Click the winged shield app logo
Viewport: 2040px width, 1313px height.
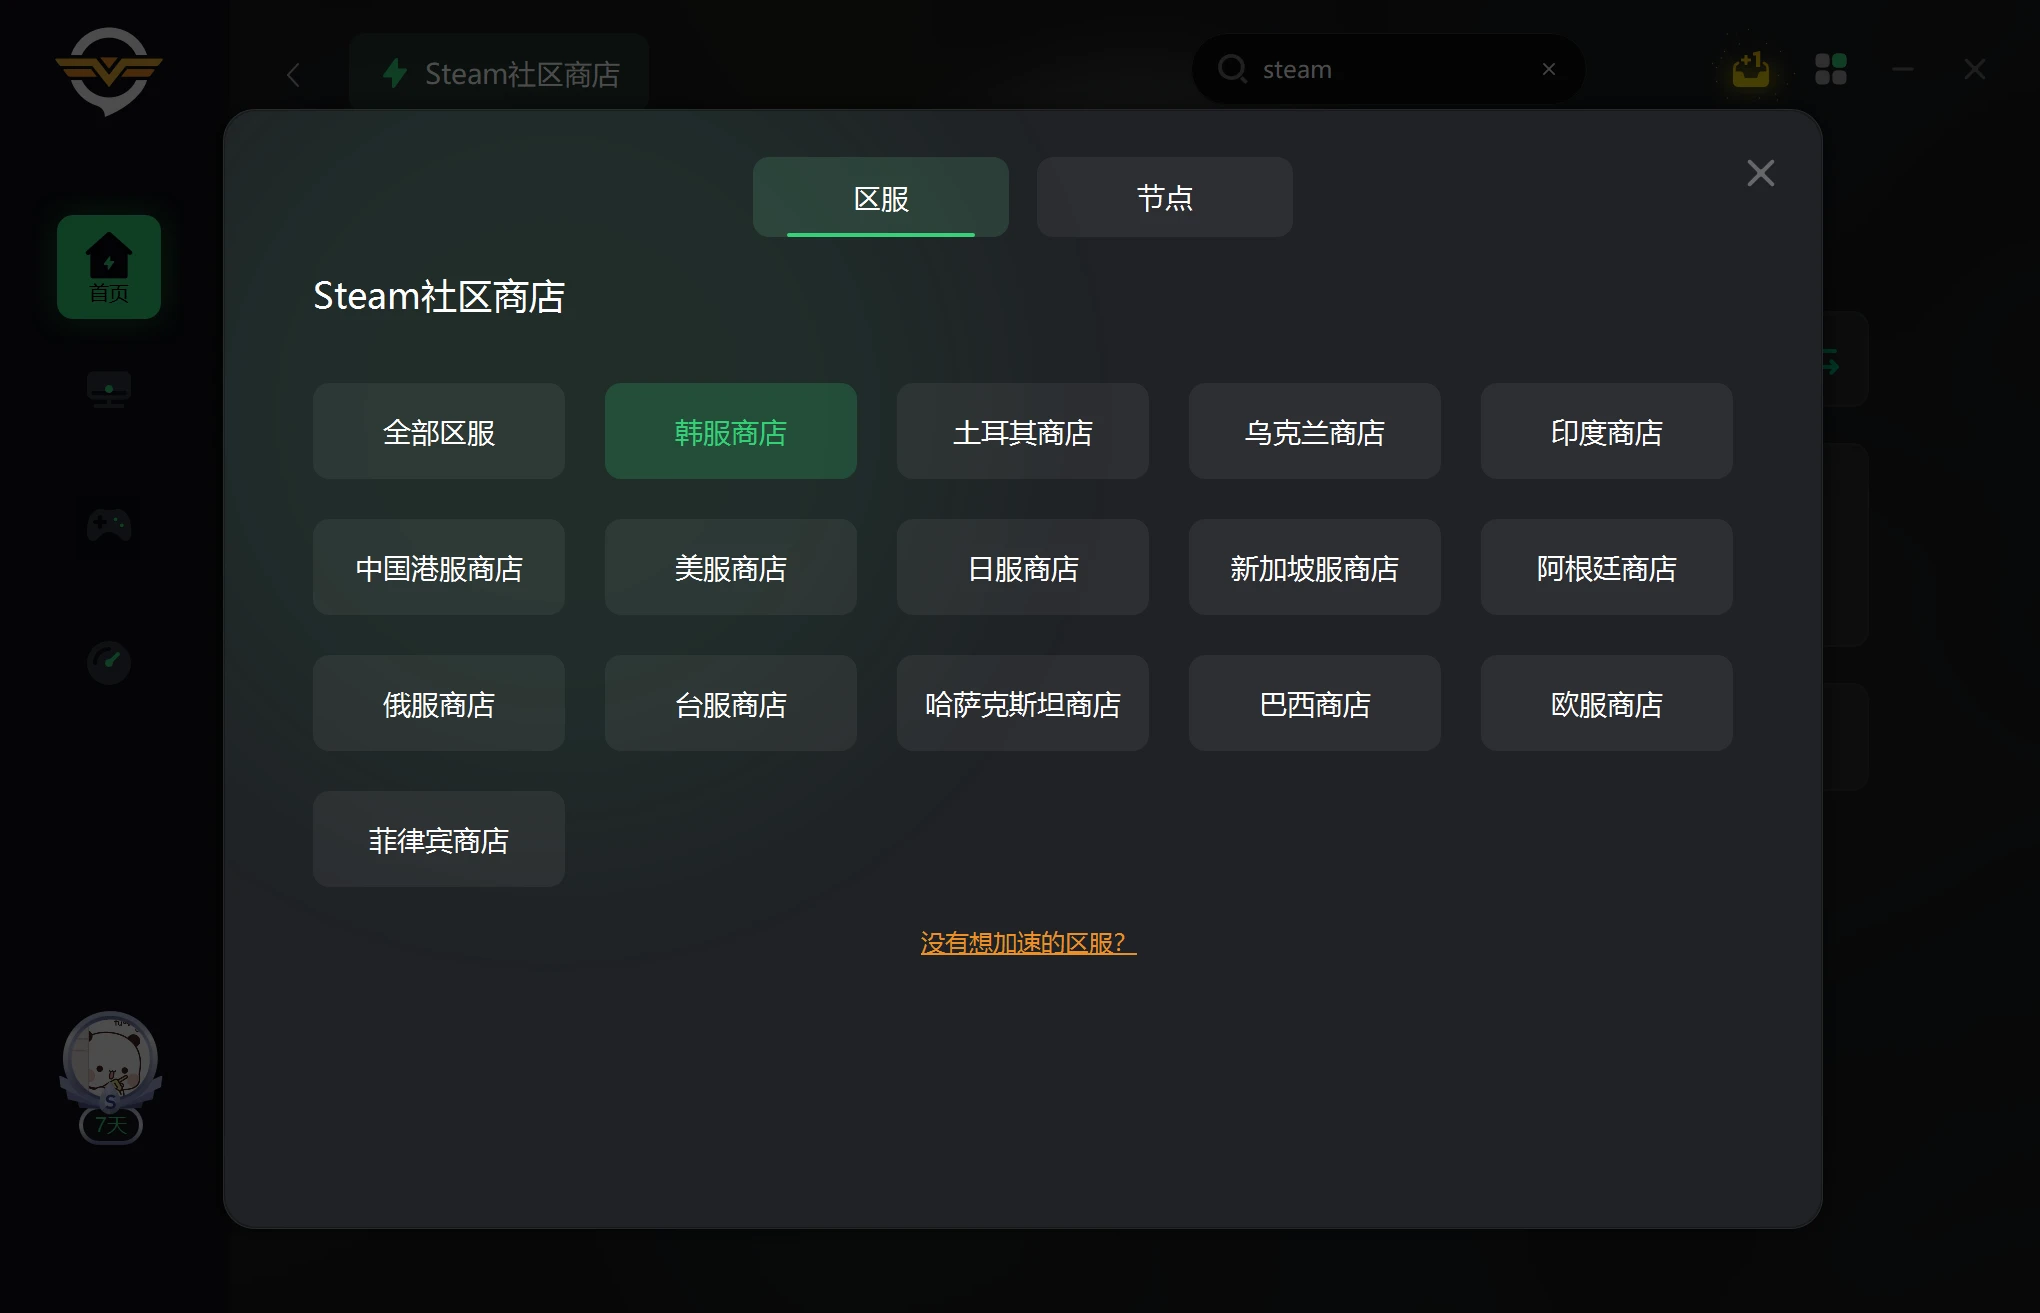[x=109, y=70]
